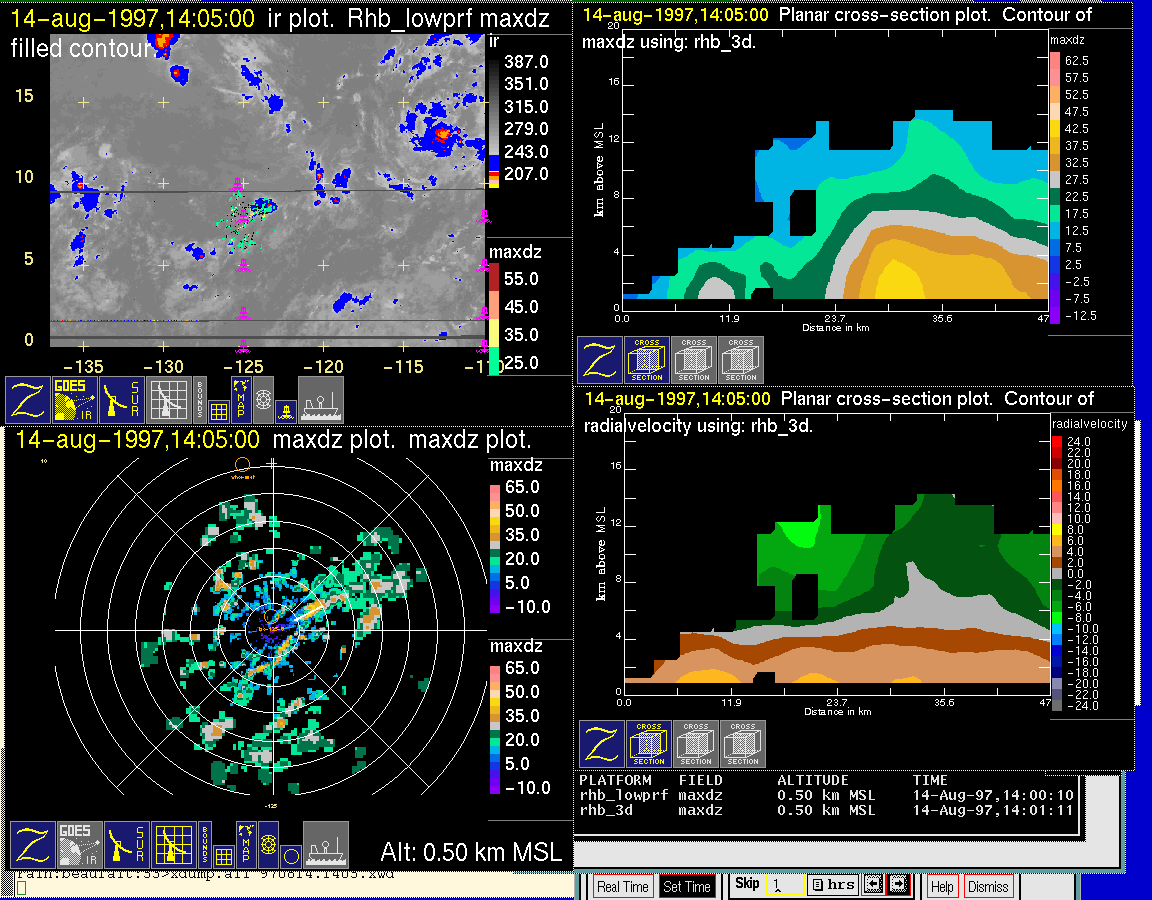
Task: Click the buoy icon in ir plot toolbar
Action: (285, 409)
